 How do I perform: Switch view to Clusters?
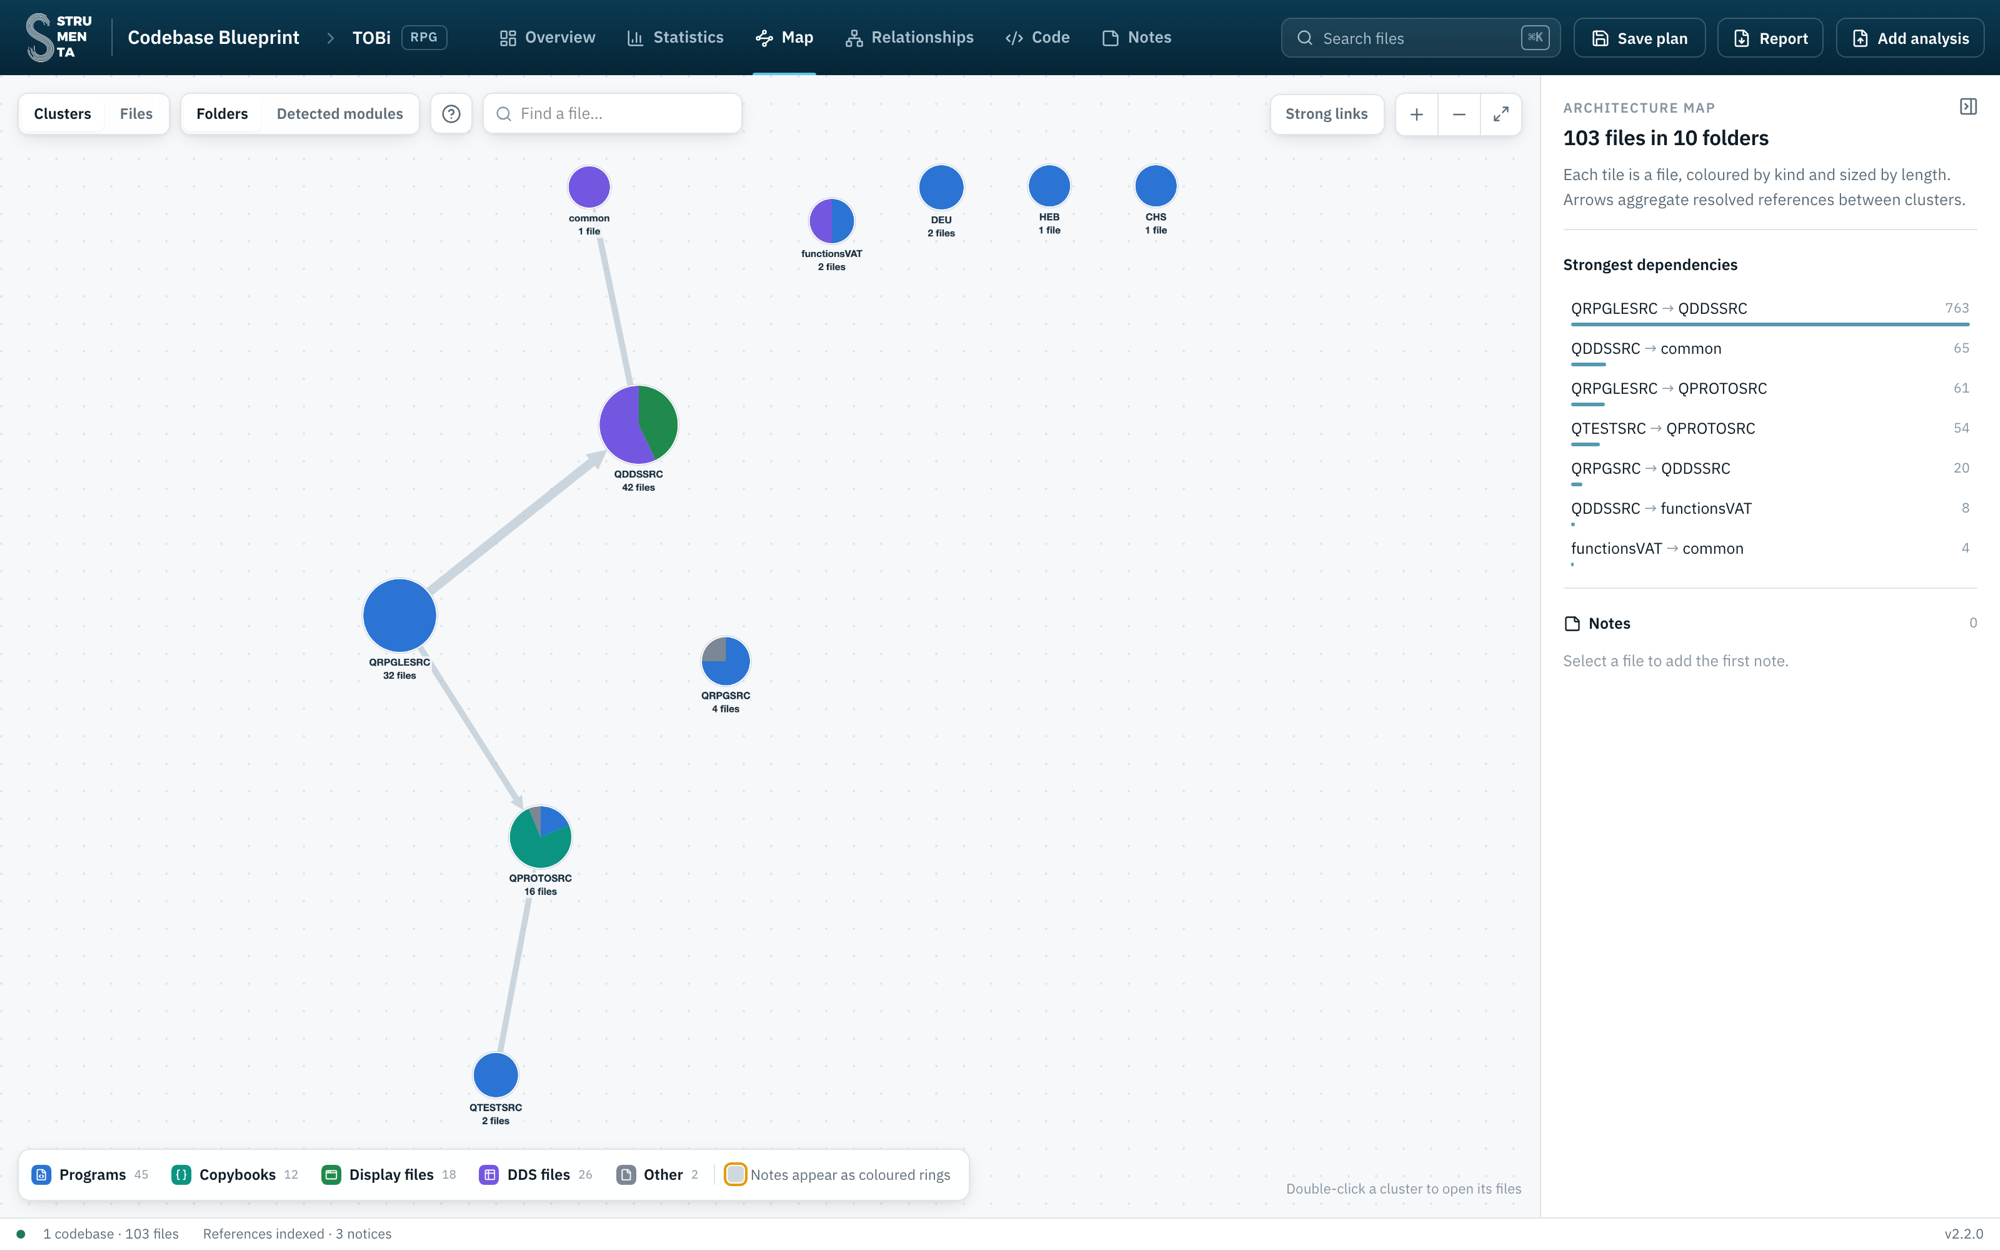tap(62, 114)
